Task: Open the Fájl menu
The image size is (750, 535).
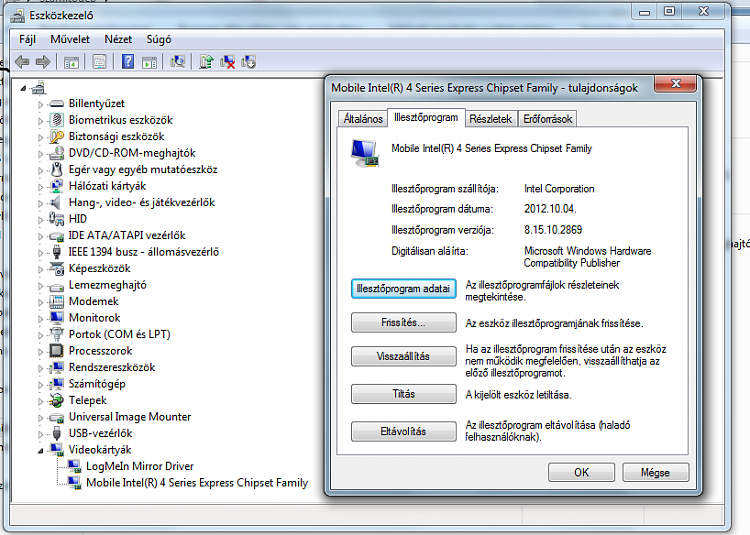Action: (27, 39)
